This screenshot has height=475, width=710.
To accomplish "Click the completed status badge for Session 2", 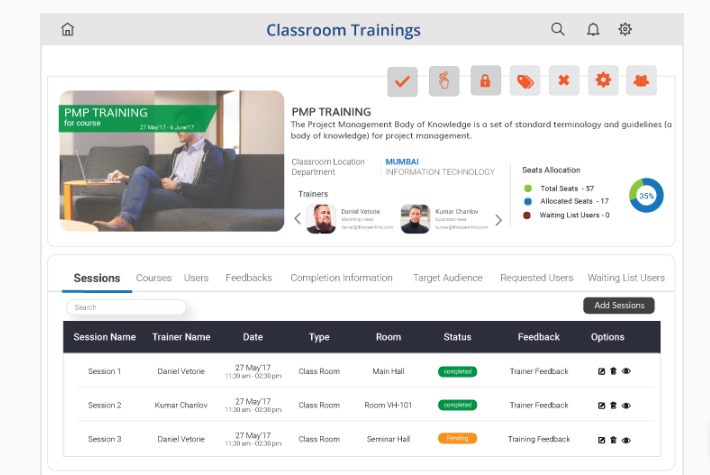I will click(457, 405).
